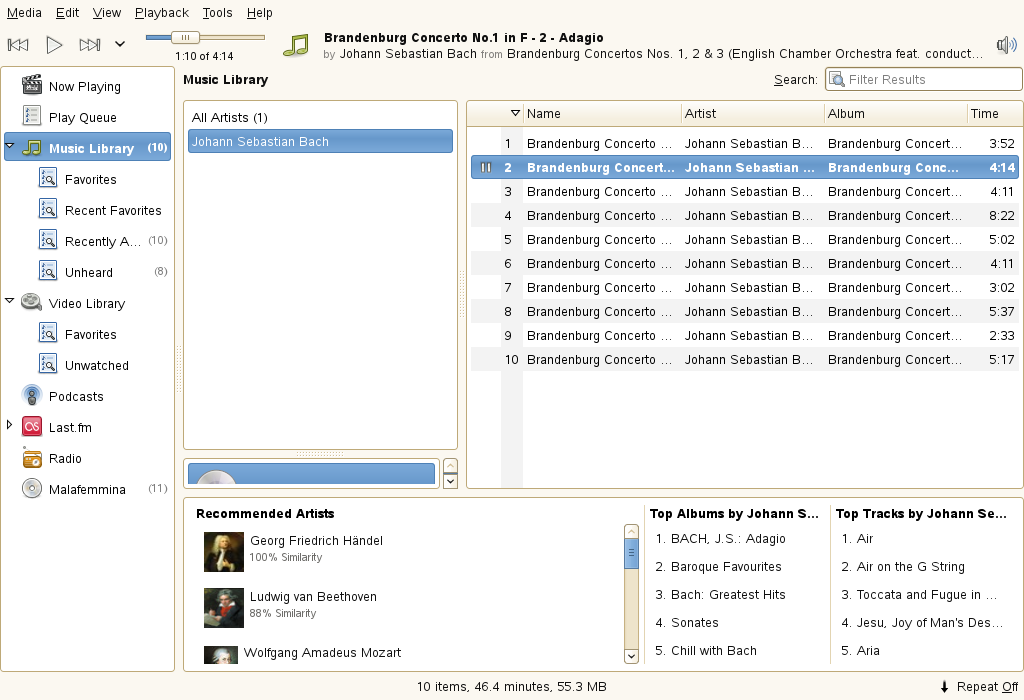Open the Playback menu
Screen dimensions: 1024x700
[161, 13]
